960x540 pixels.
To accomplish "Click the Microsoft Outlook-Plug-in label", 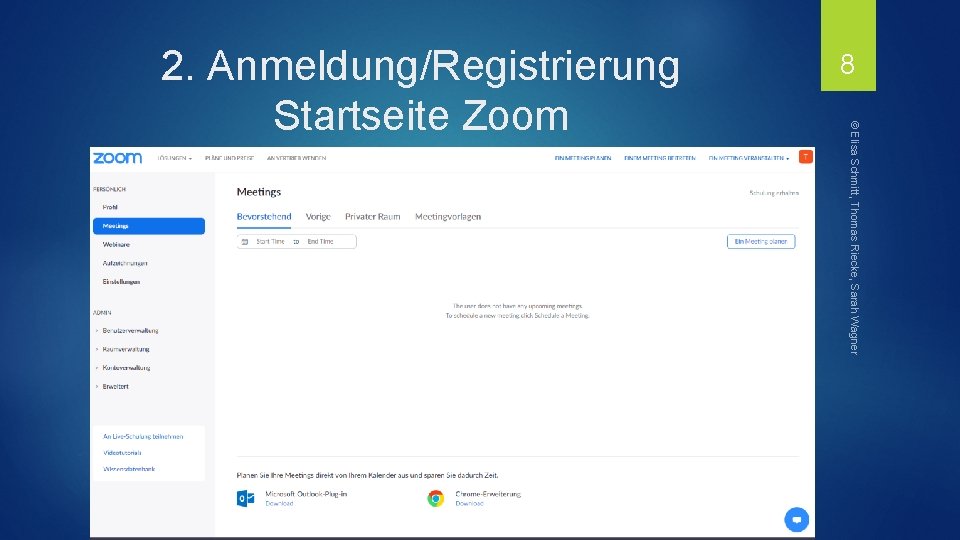I will coord(306,493).
